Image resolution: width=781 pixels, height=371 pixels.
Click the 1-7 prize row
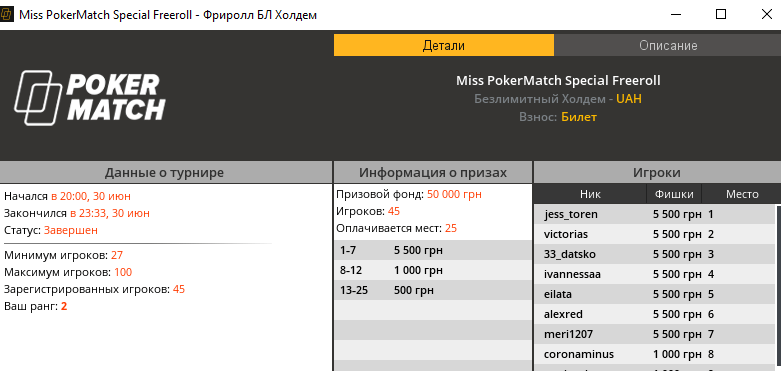(x=433, y=250)
